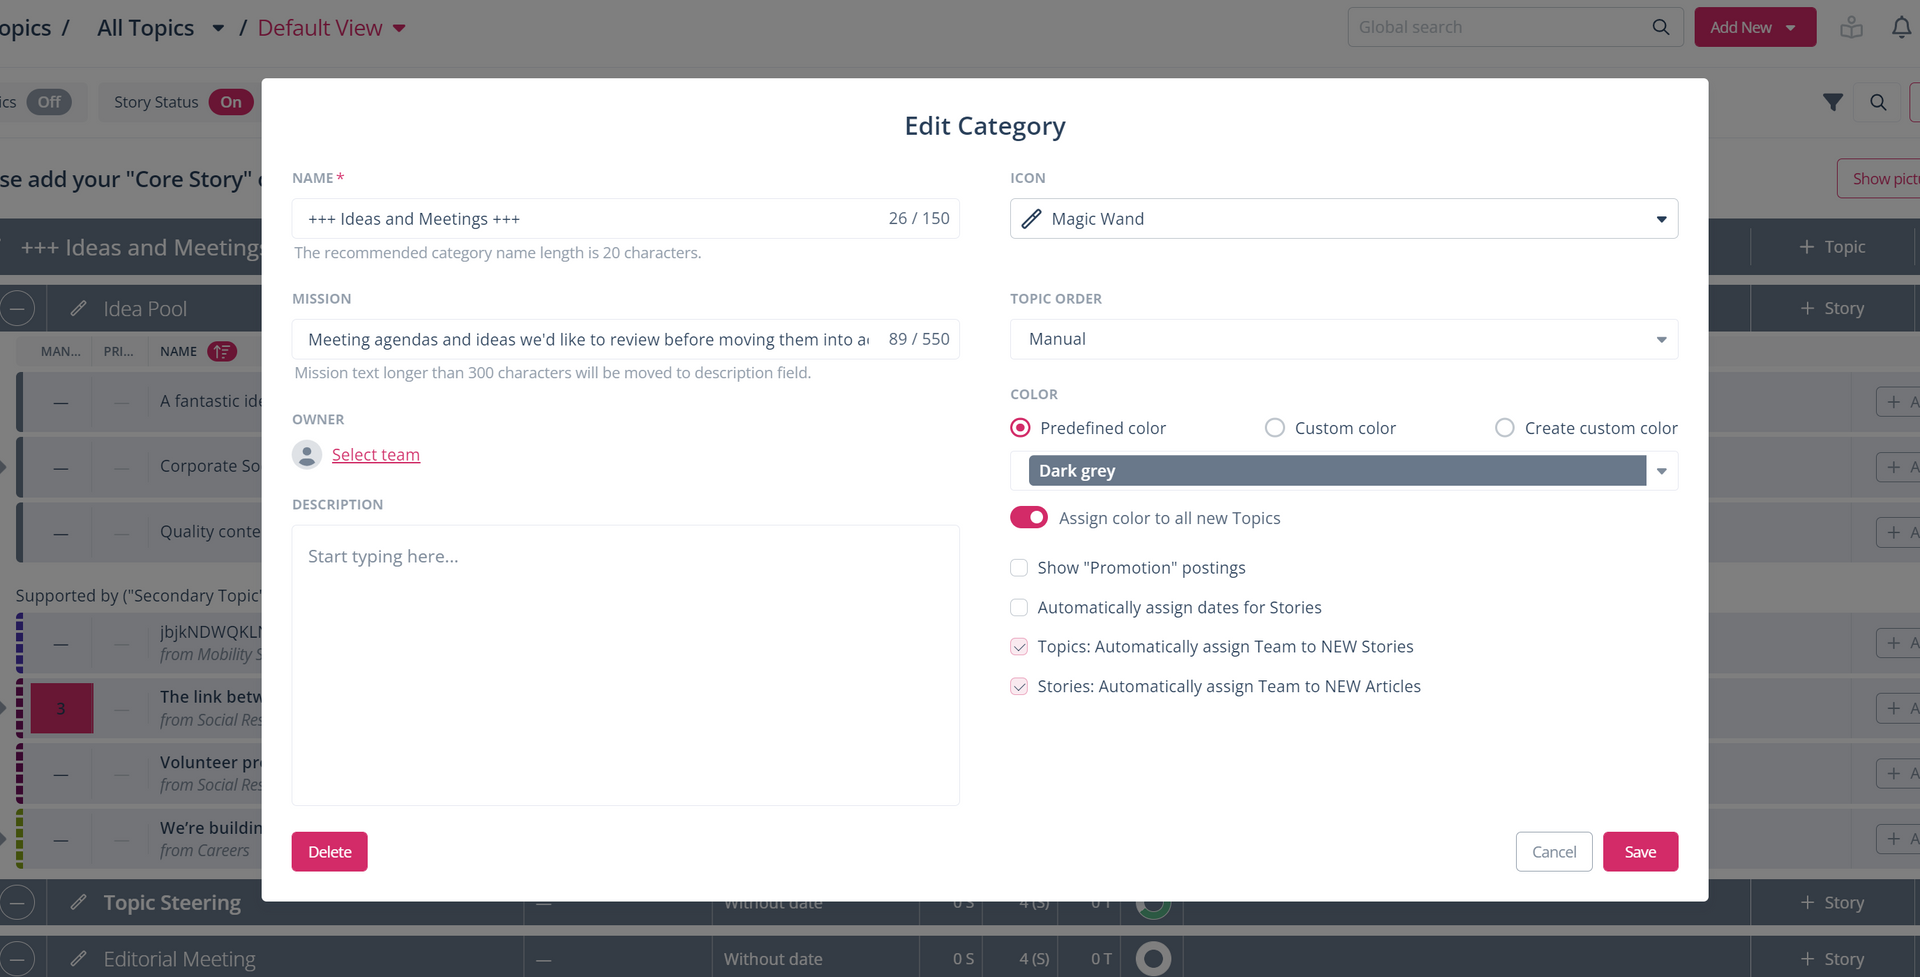This screenshot has width=1920, height=977.
Task: Click the Select team link
Action: coord(376,455)
